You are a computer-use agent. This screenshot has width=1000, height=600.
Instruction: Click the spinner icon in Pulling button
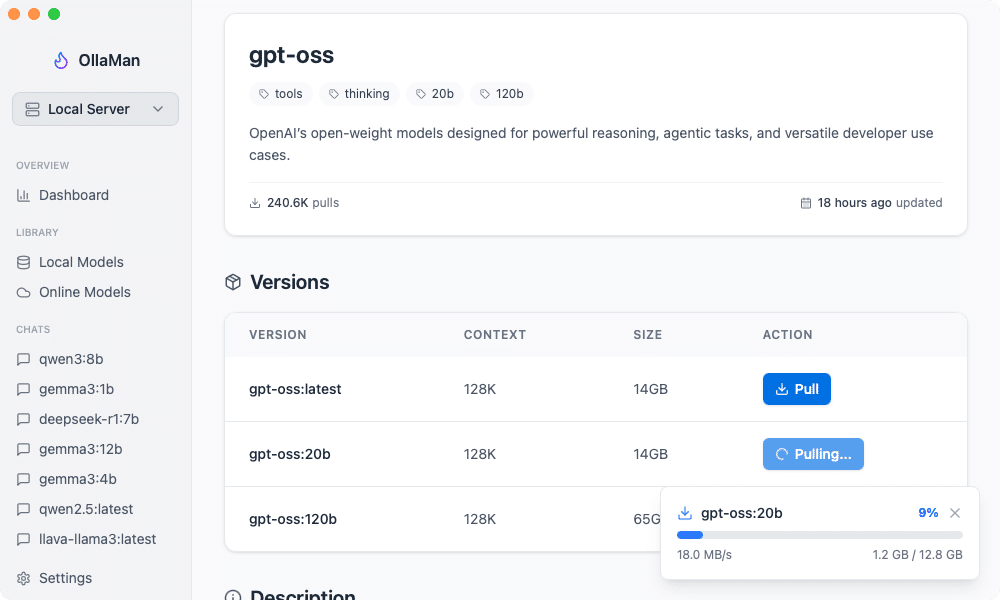781,454
